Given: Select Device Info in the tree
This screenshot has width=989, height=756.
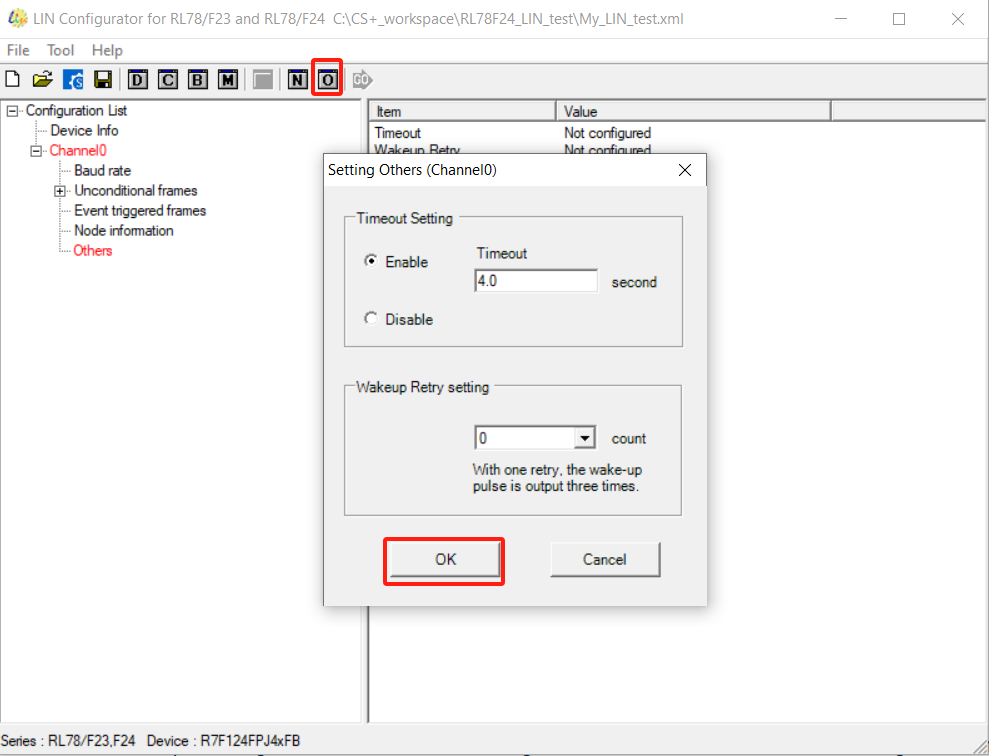Looking at the screenshot, I should point(85,131).
